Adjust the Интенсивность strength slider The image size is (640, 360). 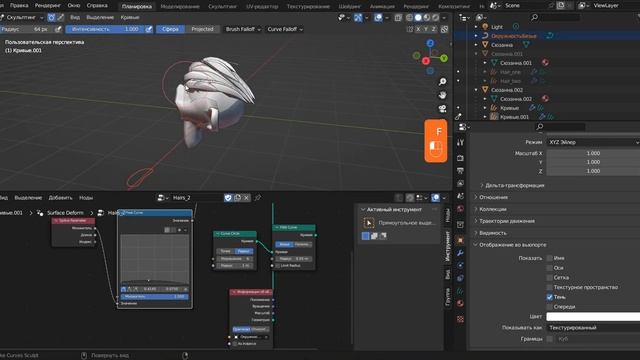105,29
